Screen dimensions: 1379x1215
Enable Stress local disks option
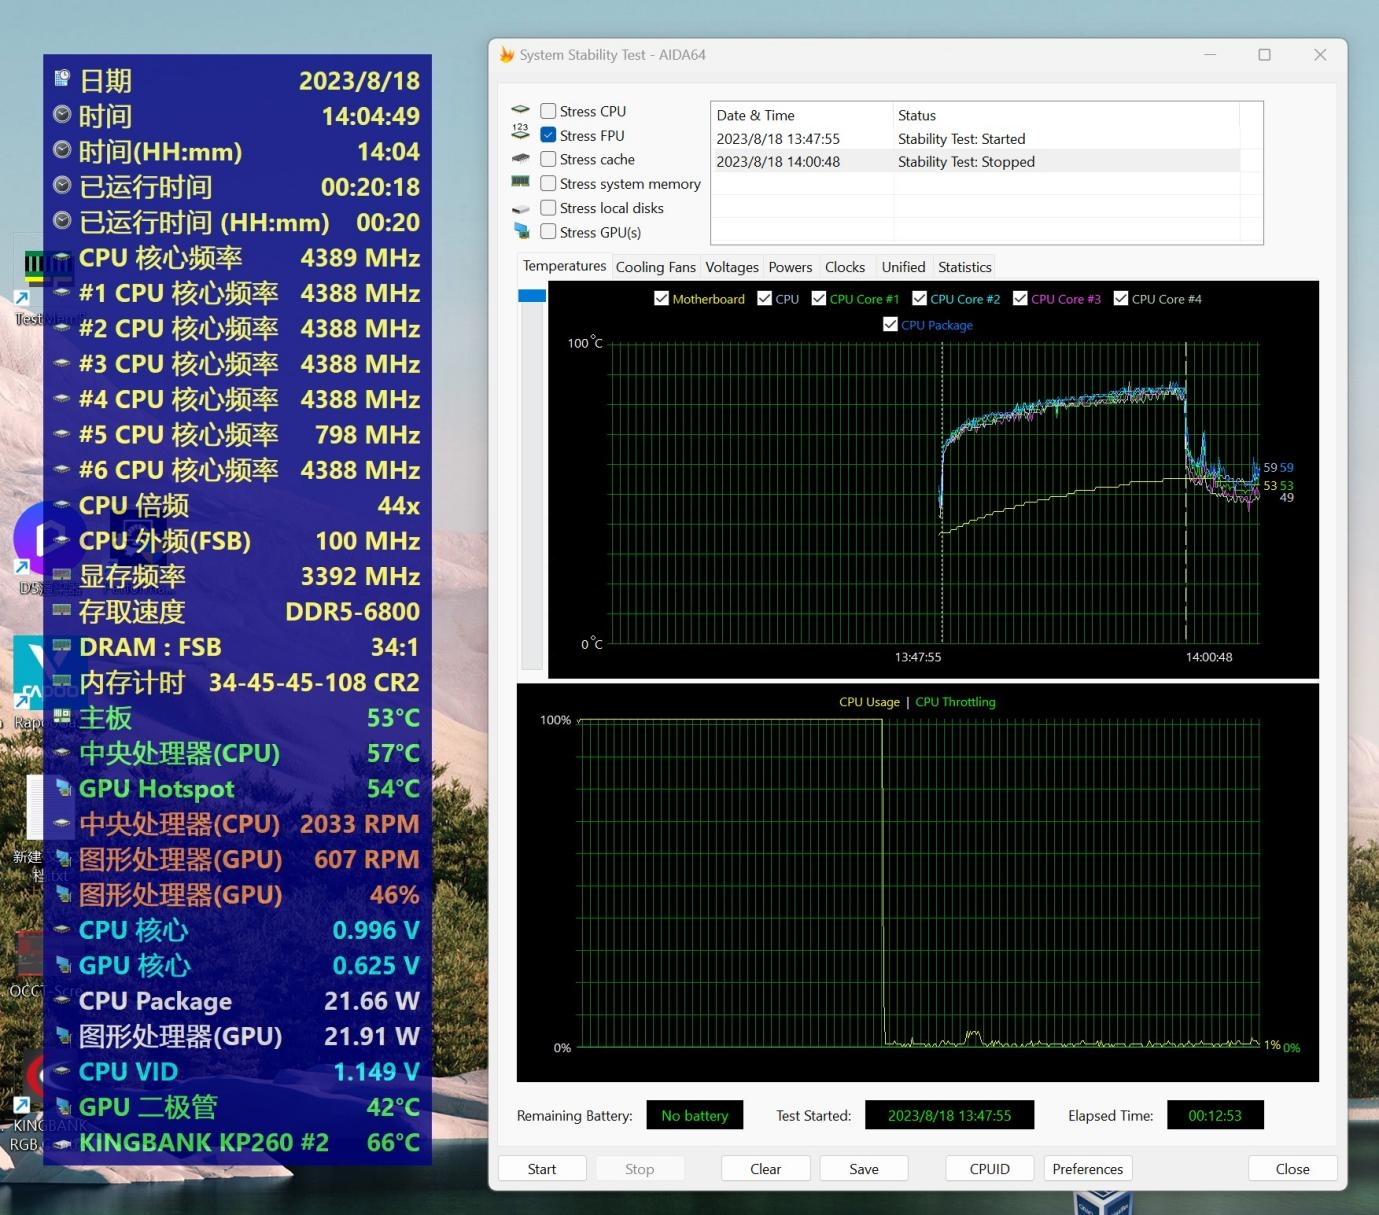click(x=548, y=208)
